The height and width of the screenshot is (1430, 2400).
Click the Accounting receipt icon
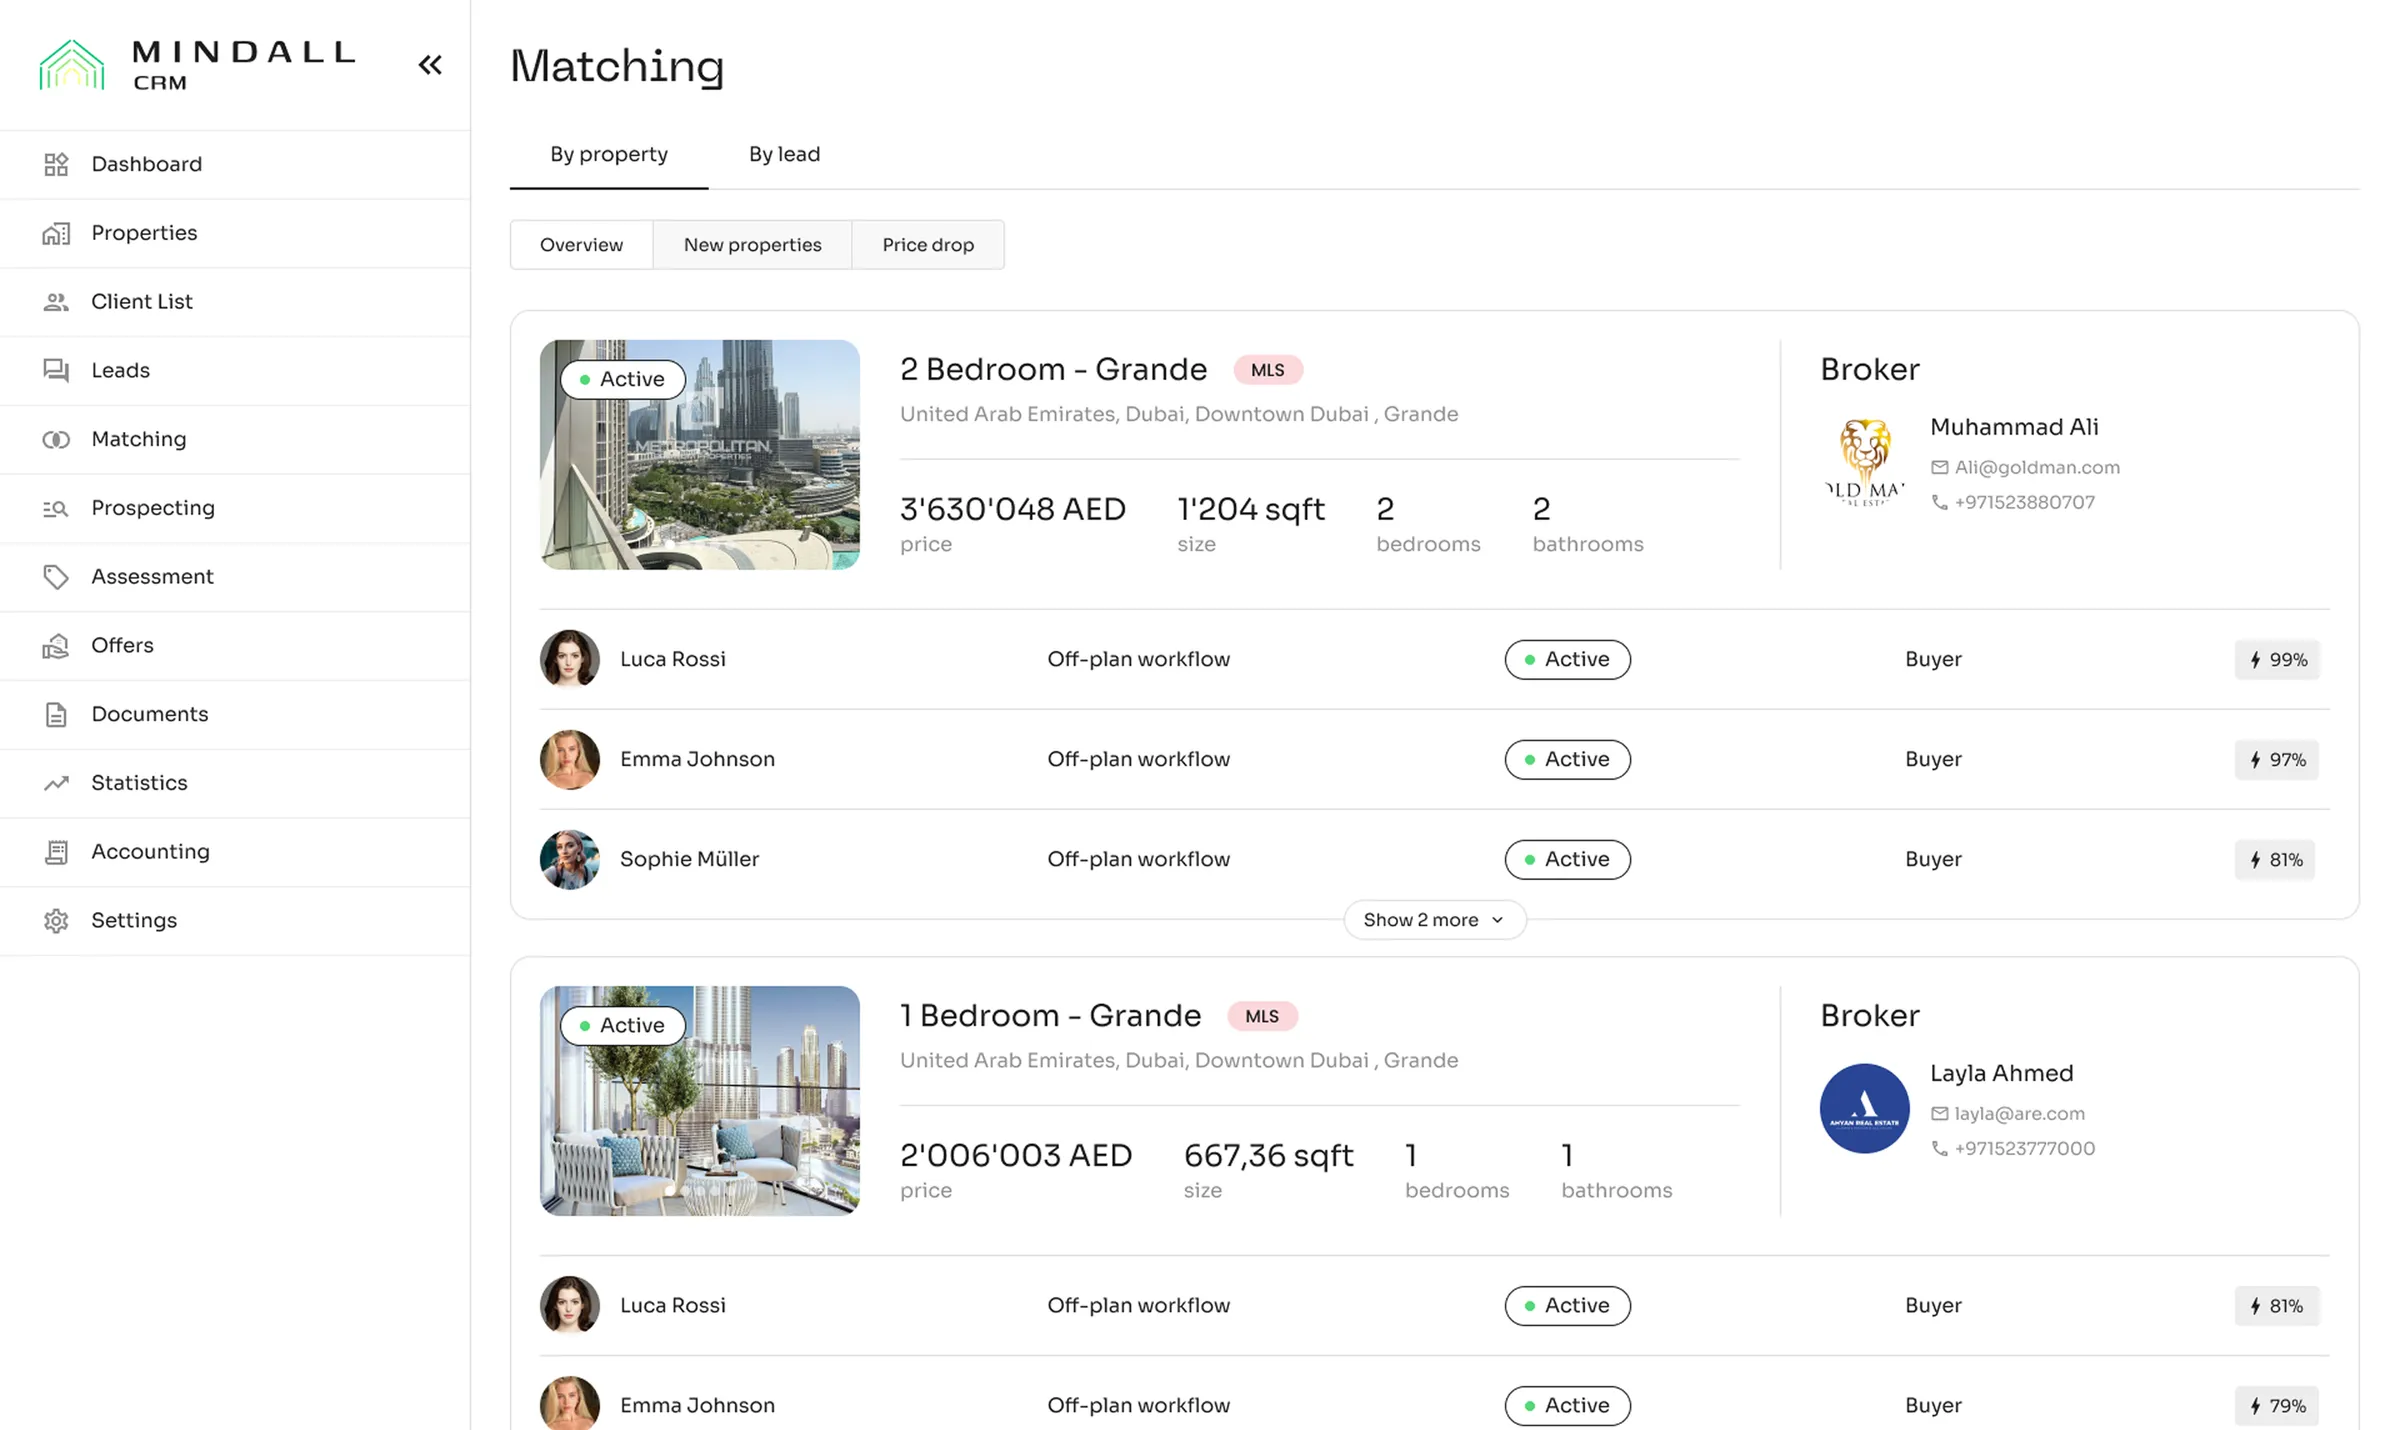56,852
